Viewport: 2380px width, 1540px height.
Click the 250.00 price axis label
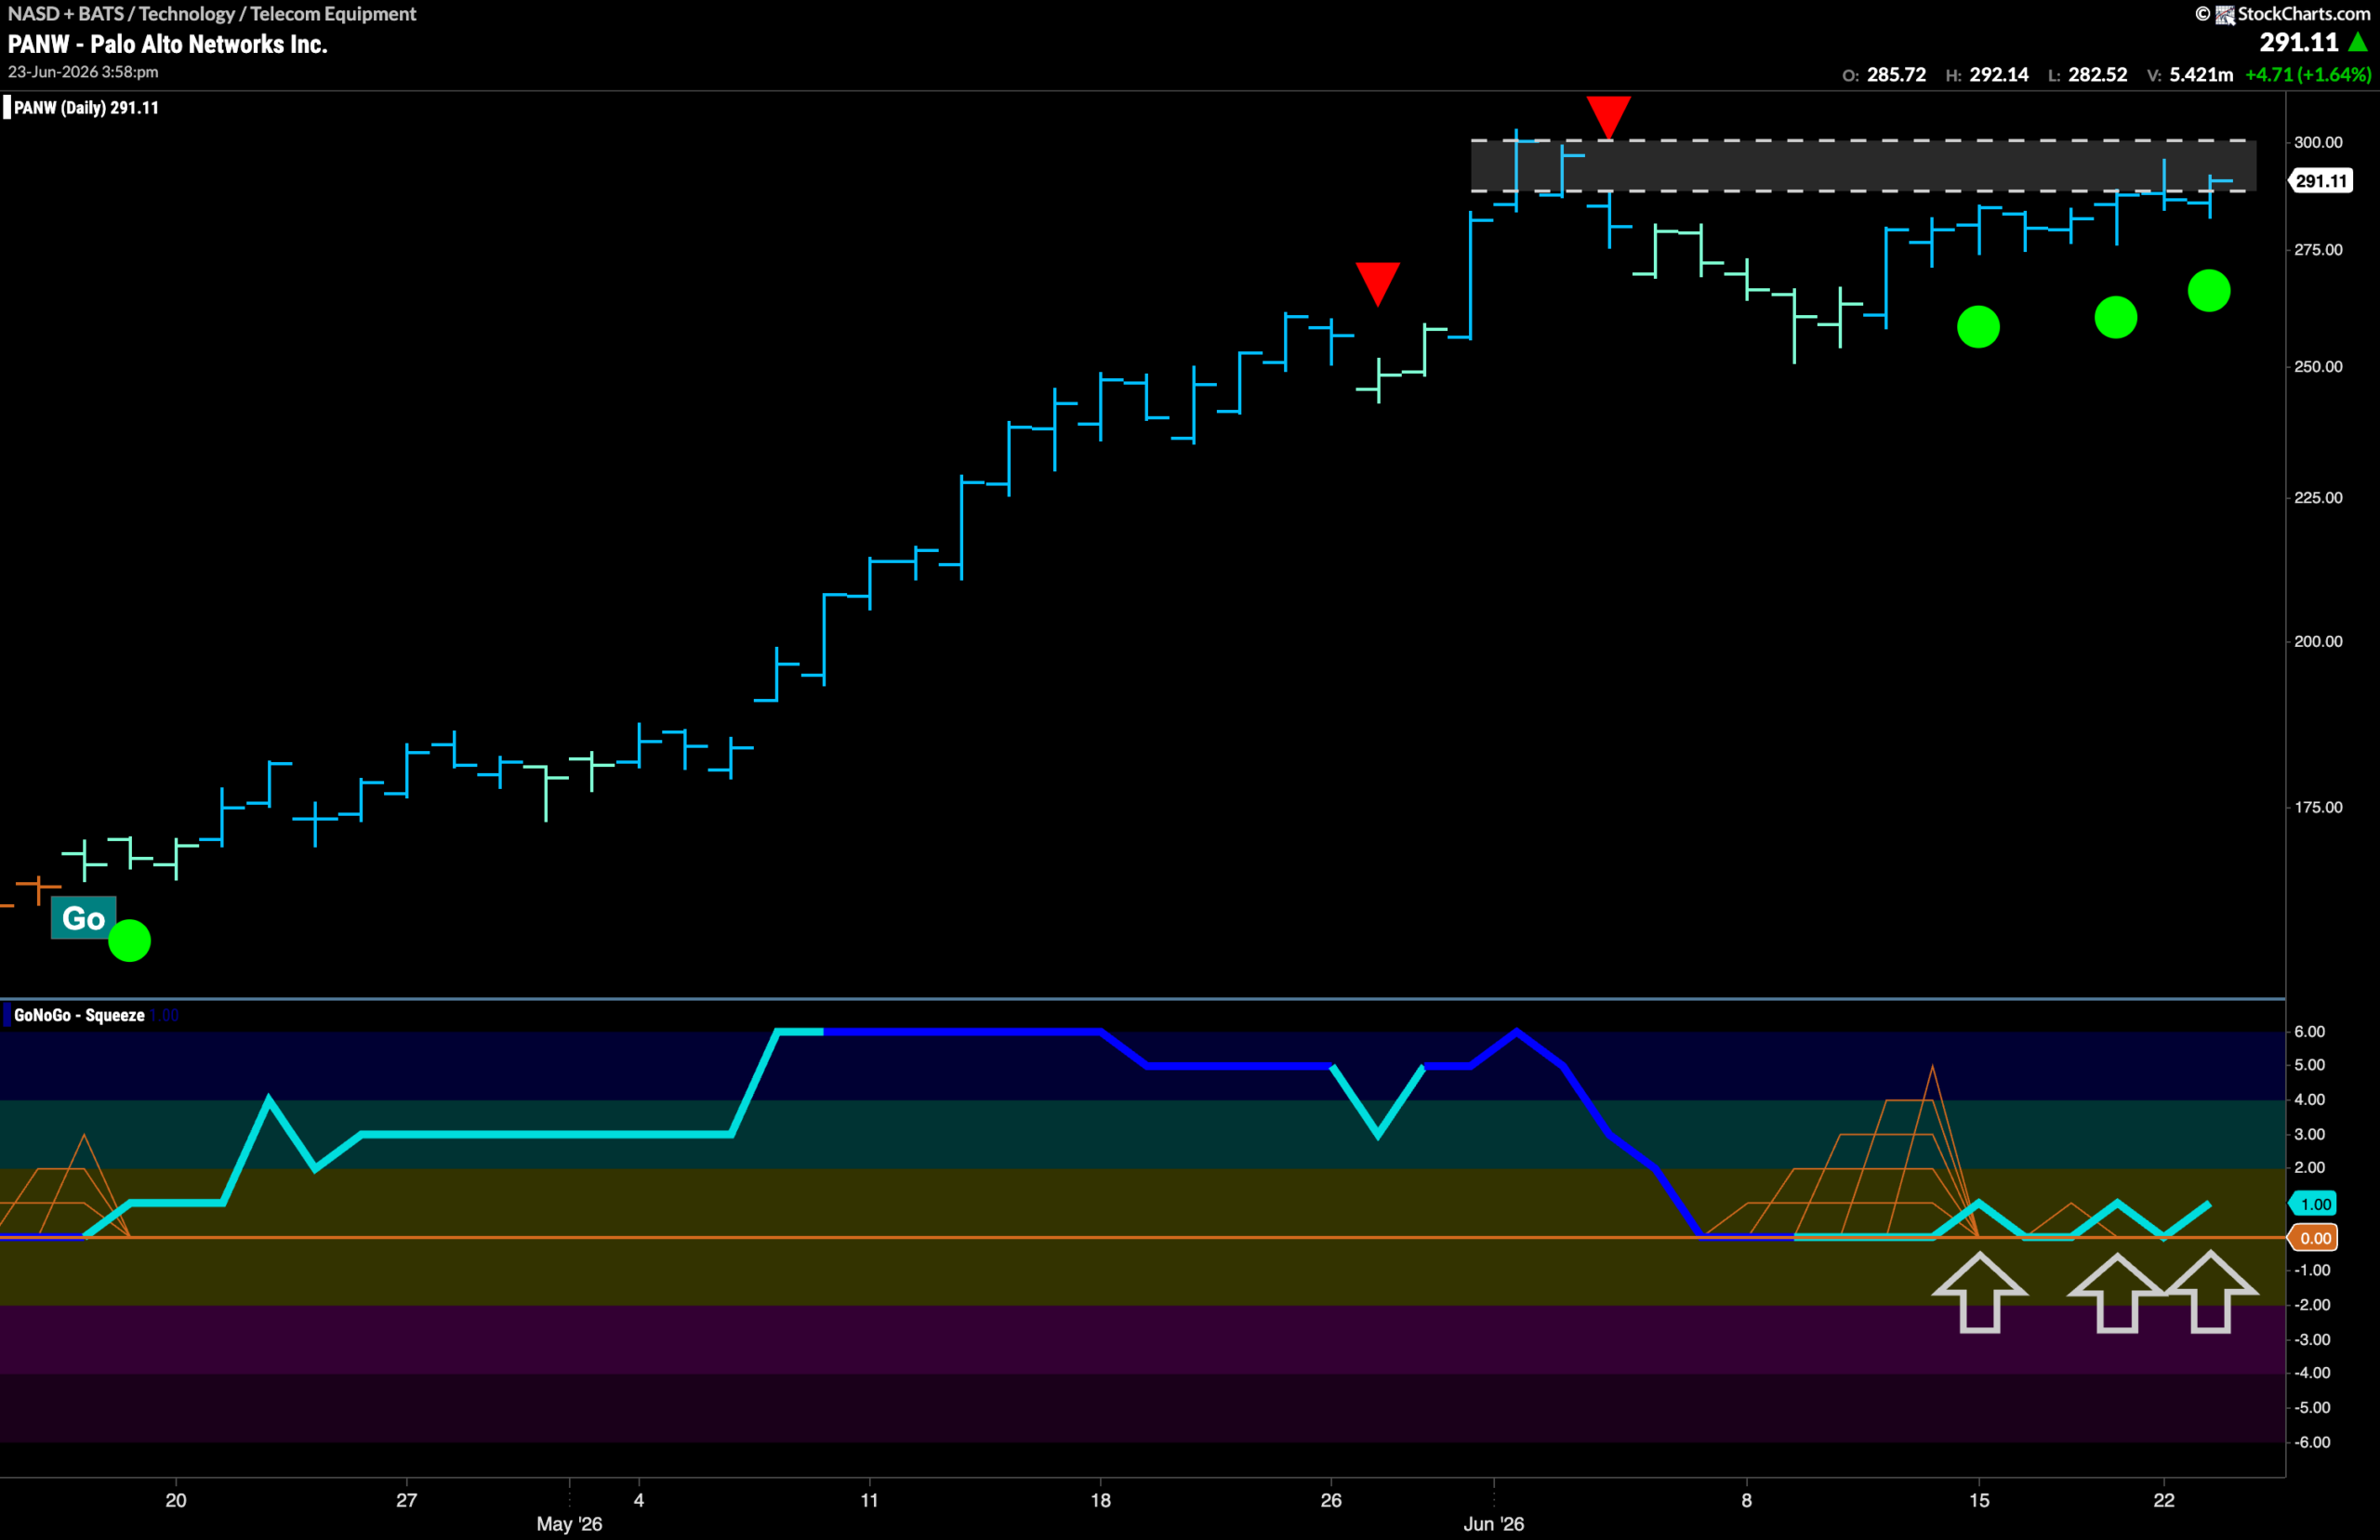pos(2318,367)
